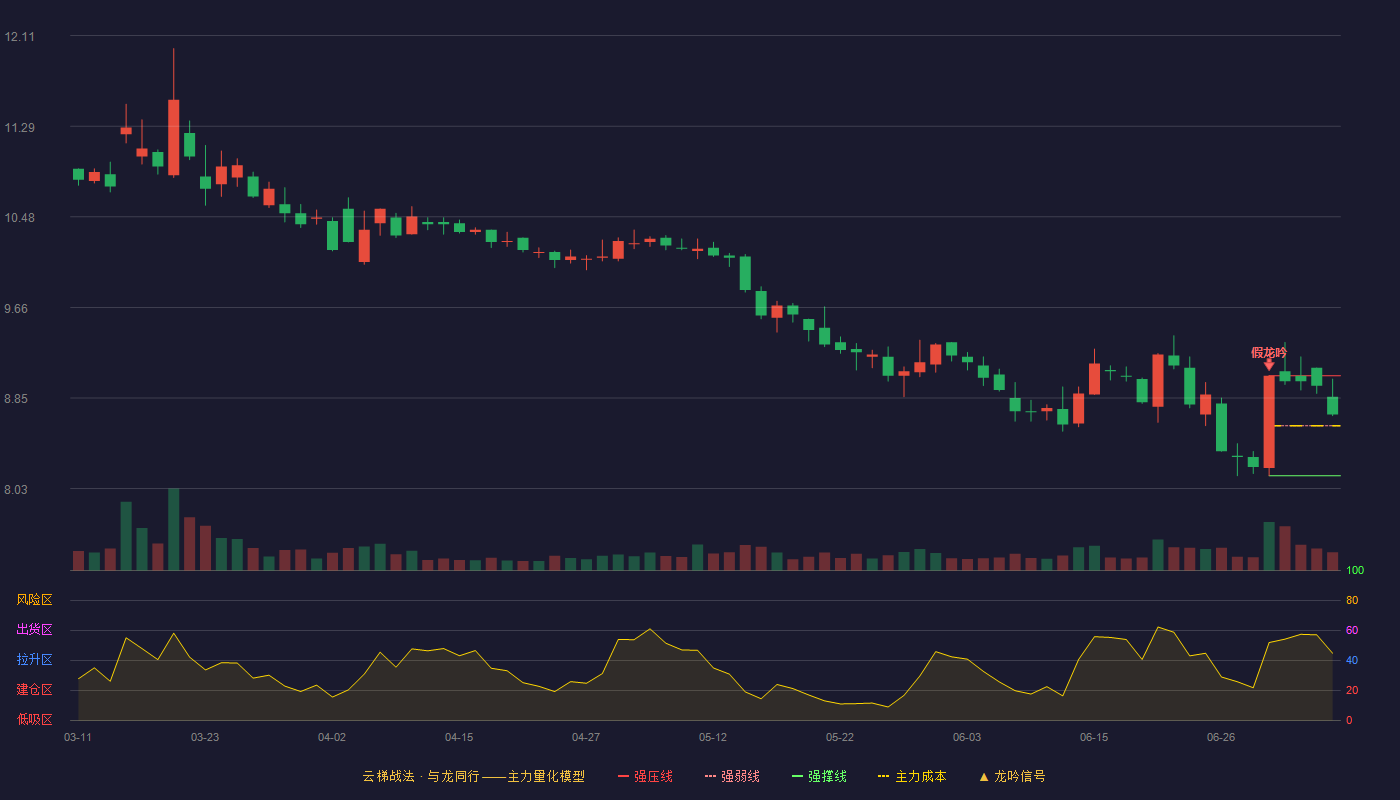1400x800 pixels.
Task: Click the magenta 60 indicator axis value
Action: point(1352,631)
